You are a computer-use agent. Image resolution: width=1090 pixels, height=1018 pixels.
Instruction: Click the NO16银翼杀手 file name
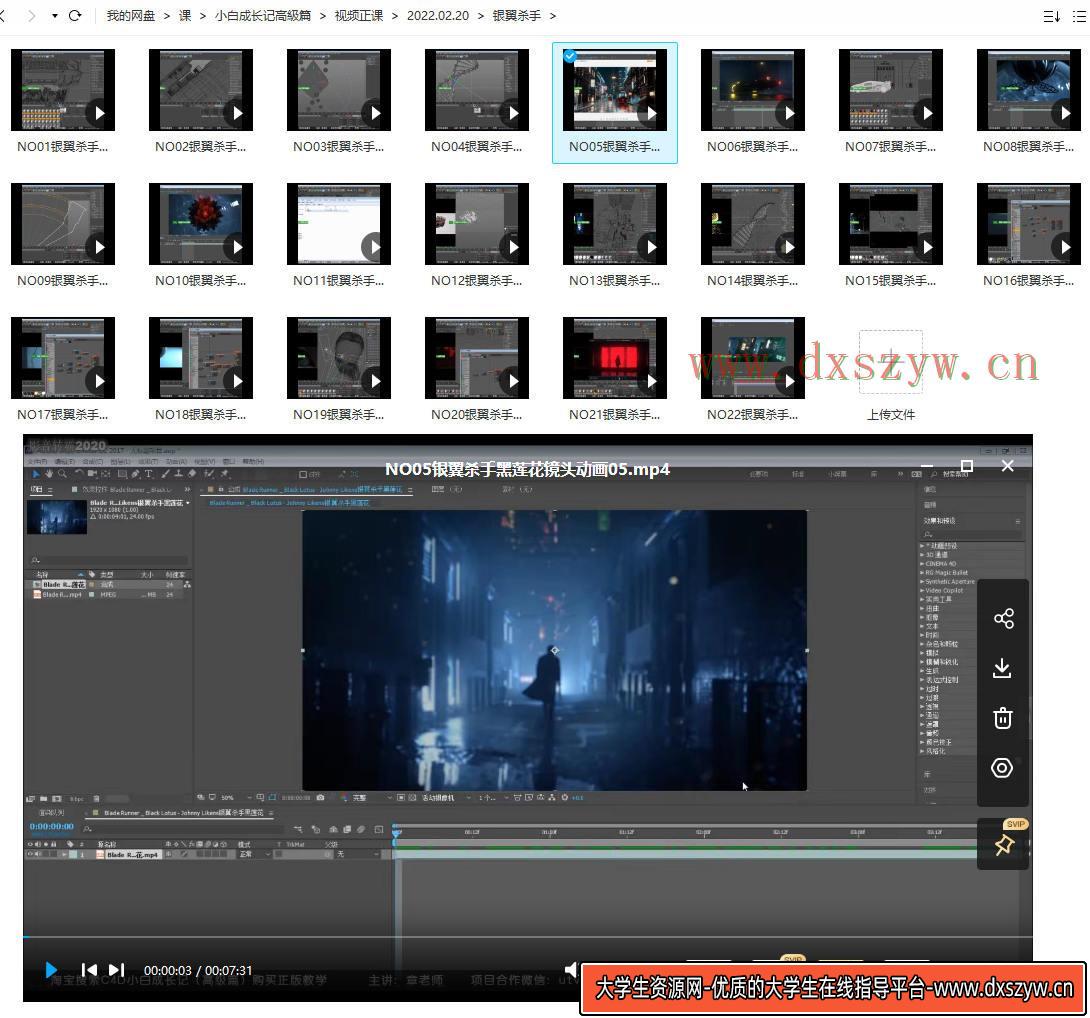[x=1029, y=281]
